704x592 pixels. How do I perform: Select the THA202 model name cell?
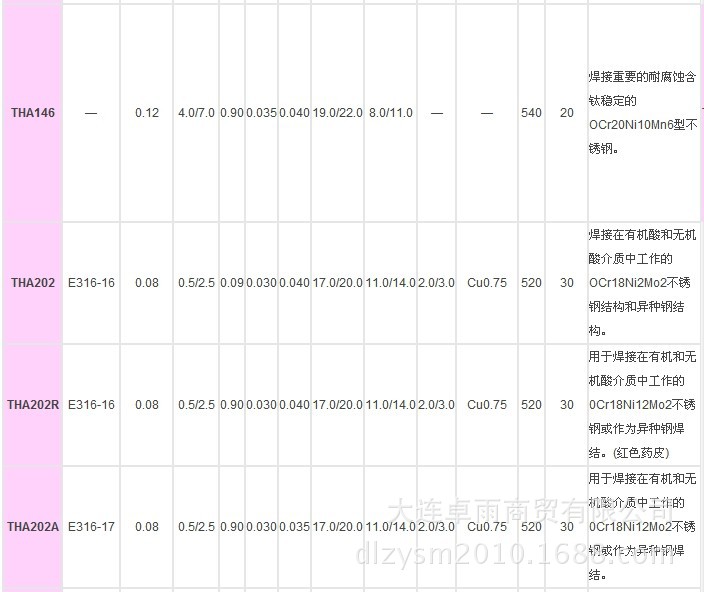tap(32, 283)
